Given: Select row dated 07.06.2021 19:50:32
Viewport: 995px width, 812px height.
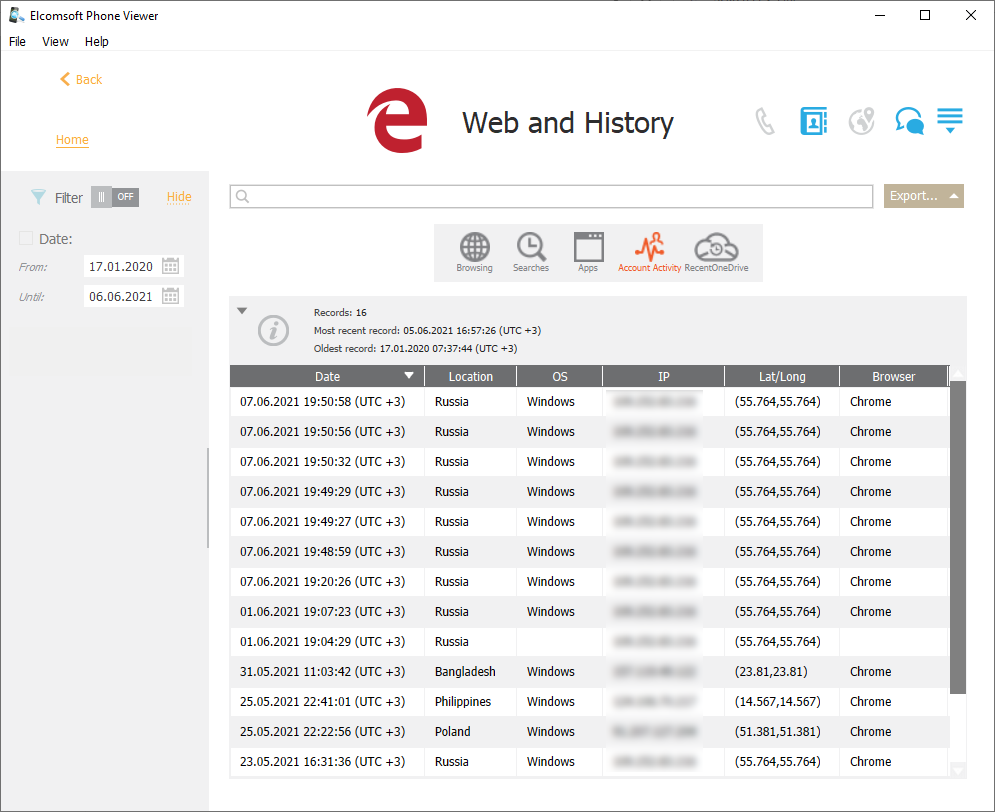Looking at the screenshot, I should [589, 461].
